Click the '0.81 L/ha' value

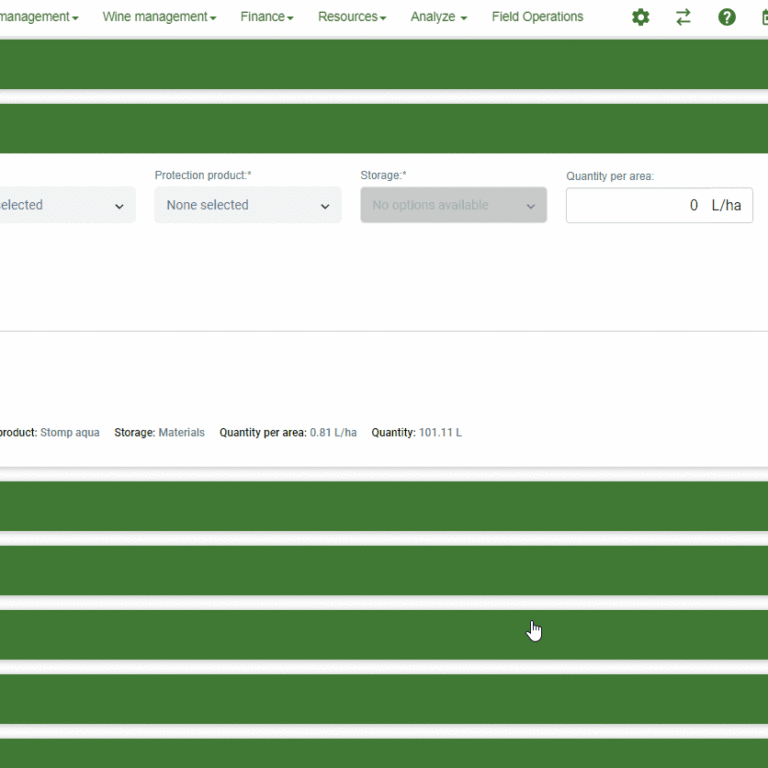(x=333, y=432)
